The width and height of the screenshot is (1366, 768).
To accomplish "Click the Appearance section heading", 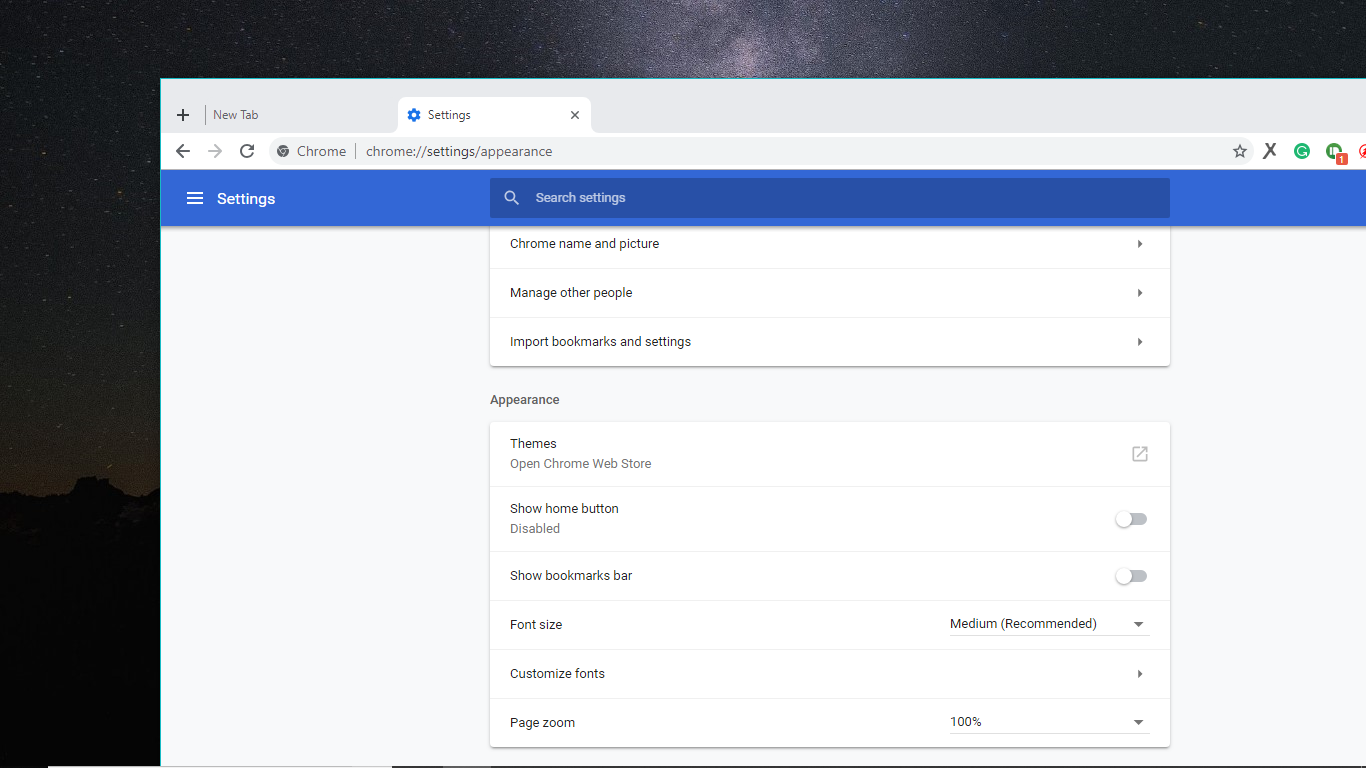I will 525,400.
